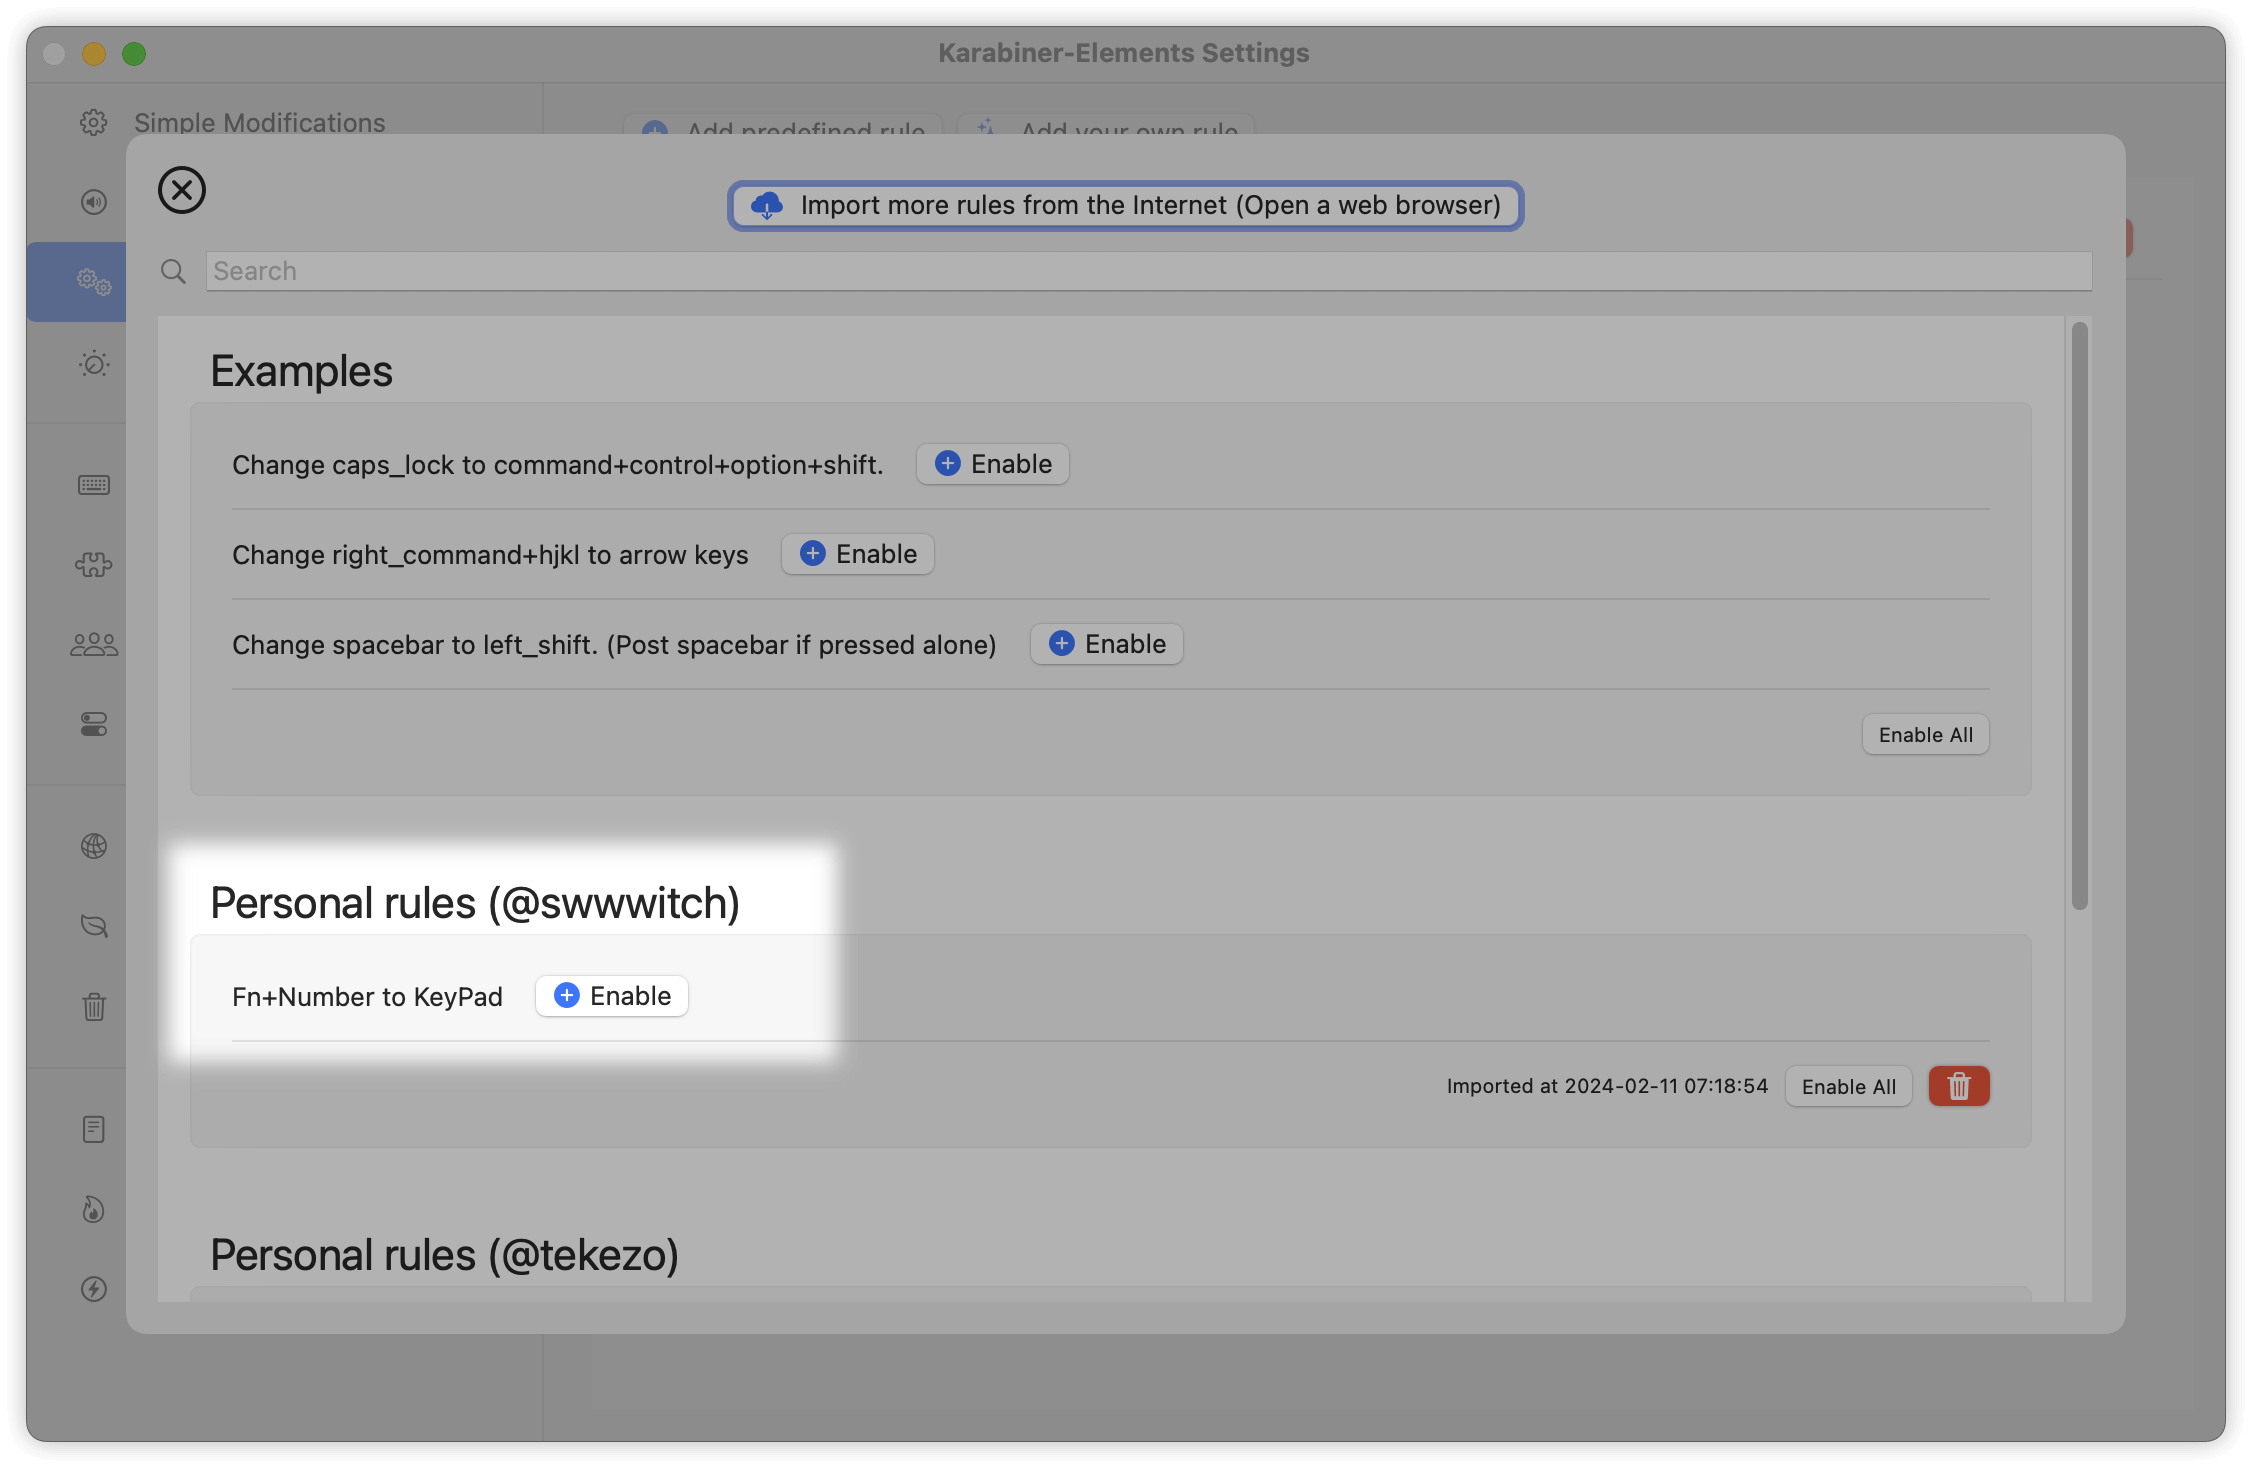The image size is (2253, 1469).
Task: Open the lightning-bolt Action sidebar icon
Action: click(x=94, y=1289)
